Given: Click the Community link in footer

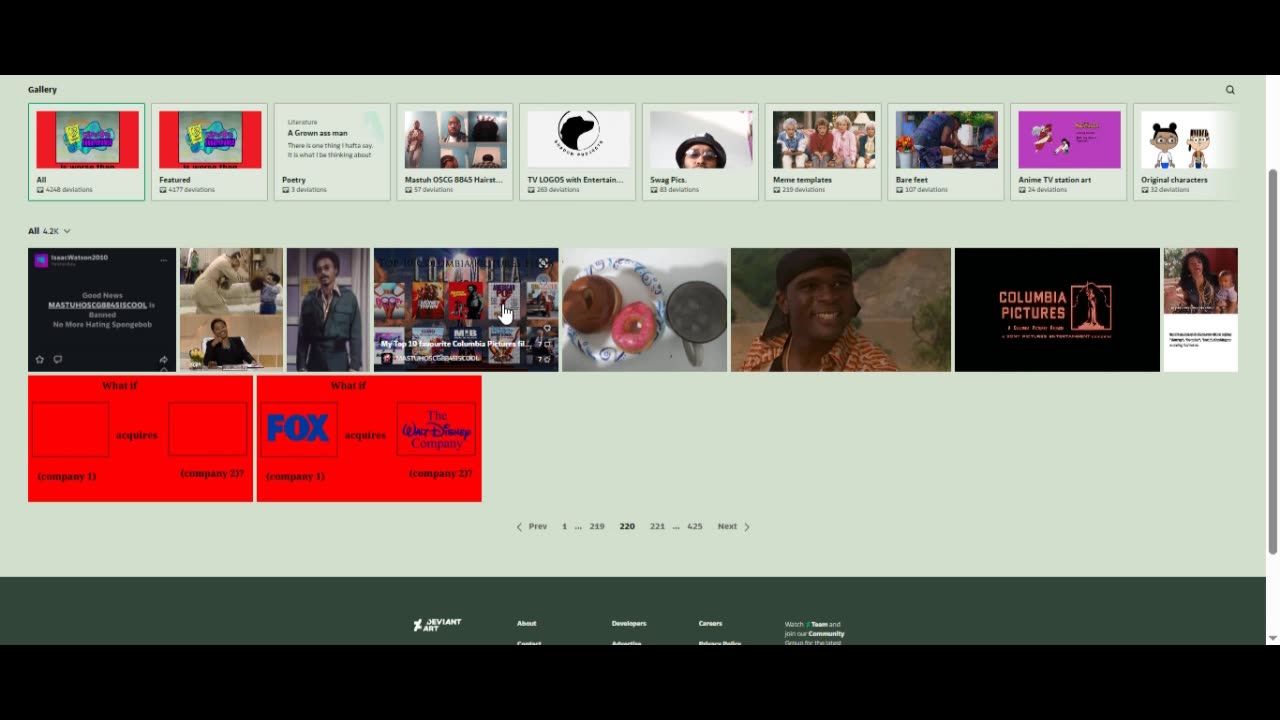Looking at the screenshot, I should click(827, 633).
